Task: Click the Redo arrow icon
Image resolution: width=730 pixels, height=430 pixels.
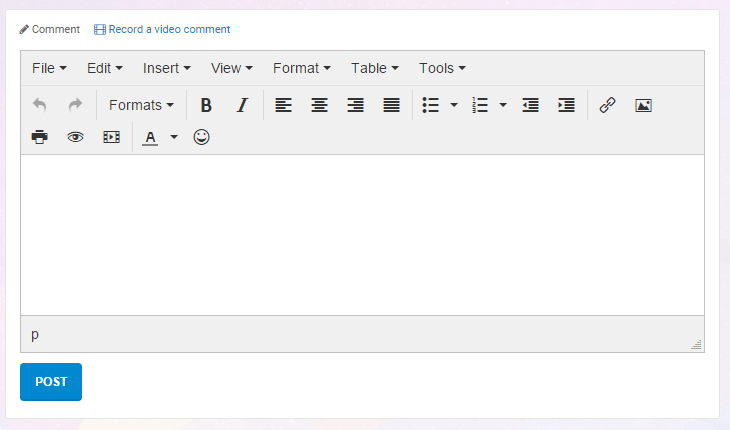Action: 75,105
